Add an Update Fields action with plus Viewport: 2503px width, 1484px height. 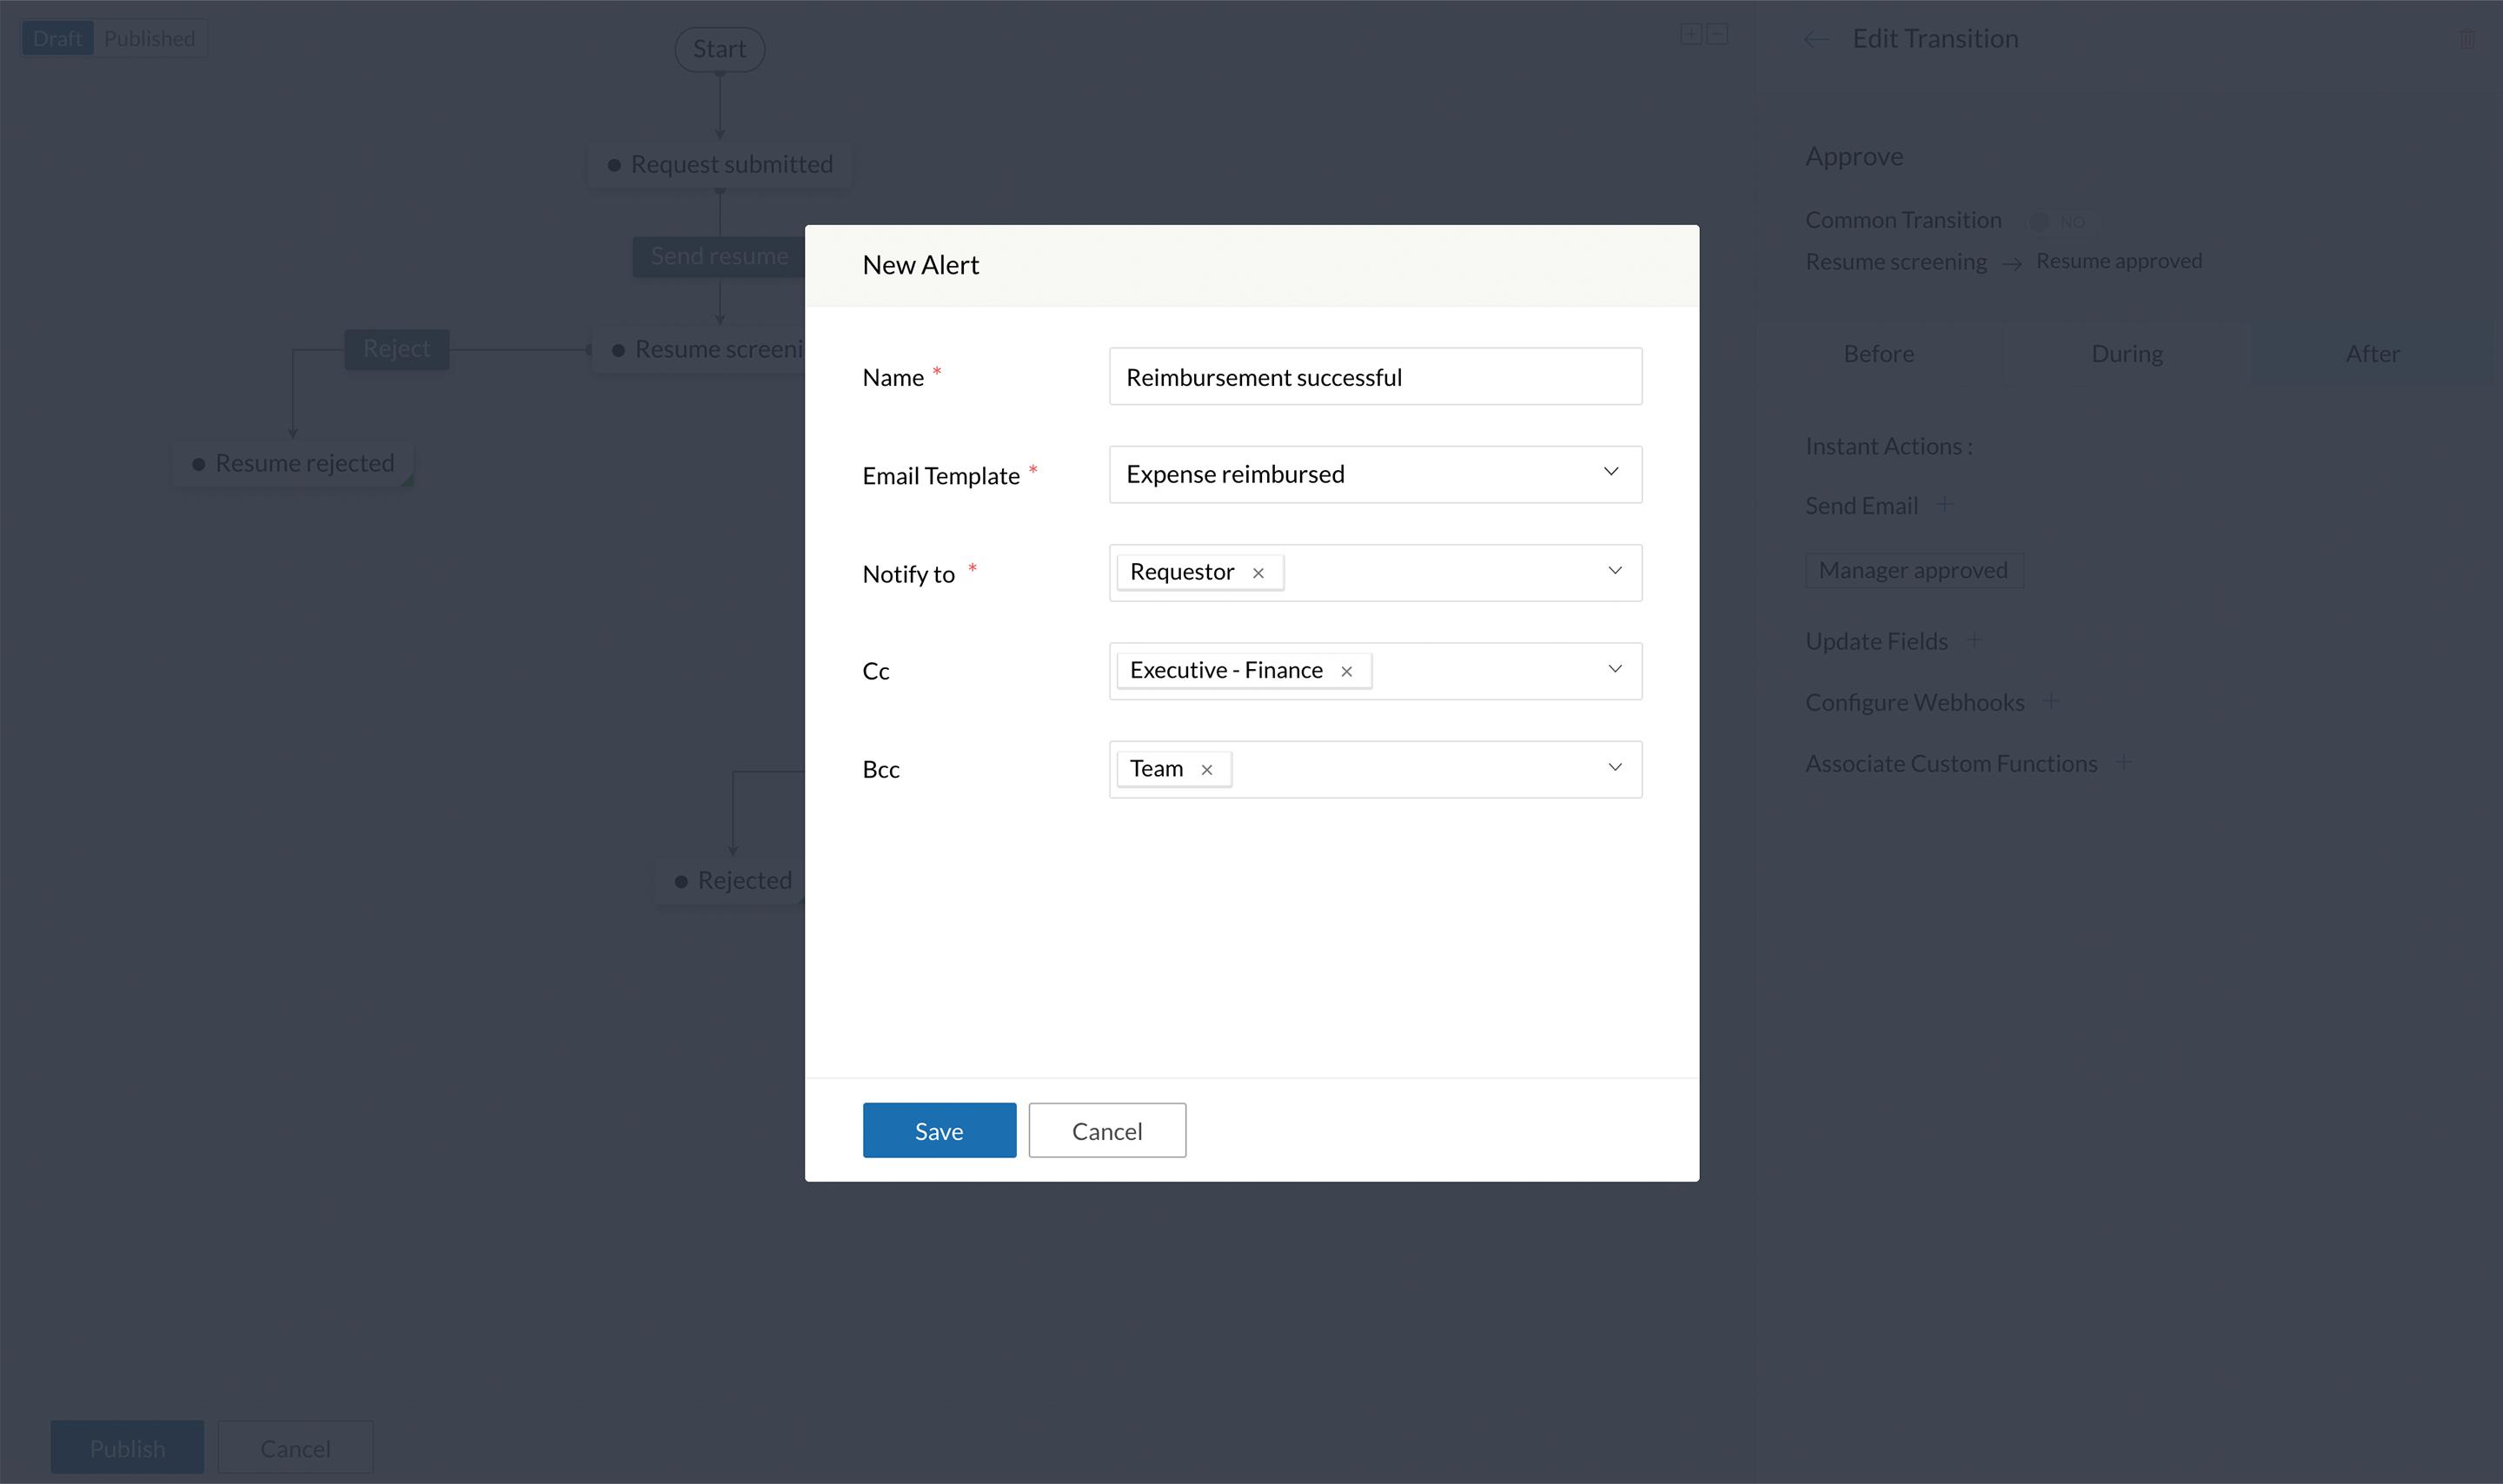[1973, 640]
